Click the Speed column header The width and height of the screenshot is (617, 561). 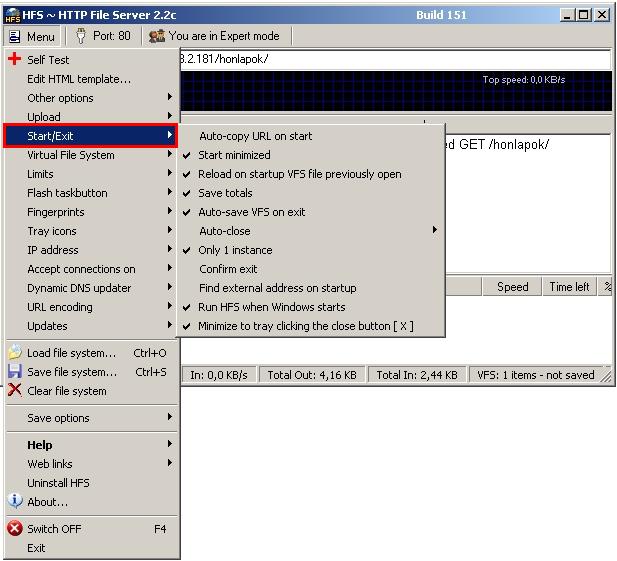point(512,287)
